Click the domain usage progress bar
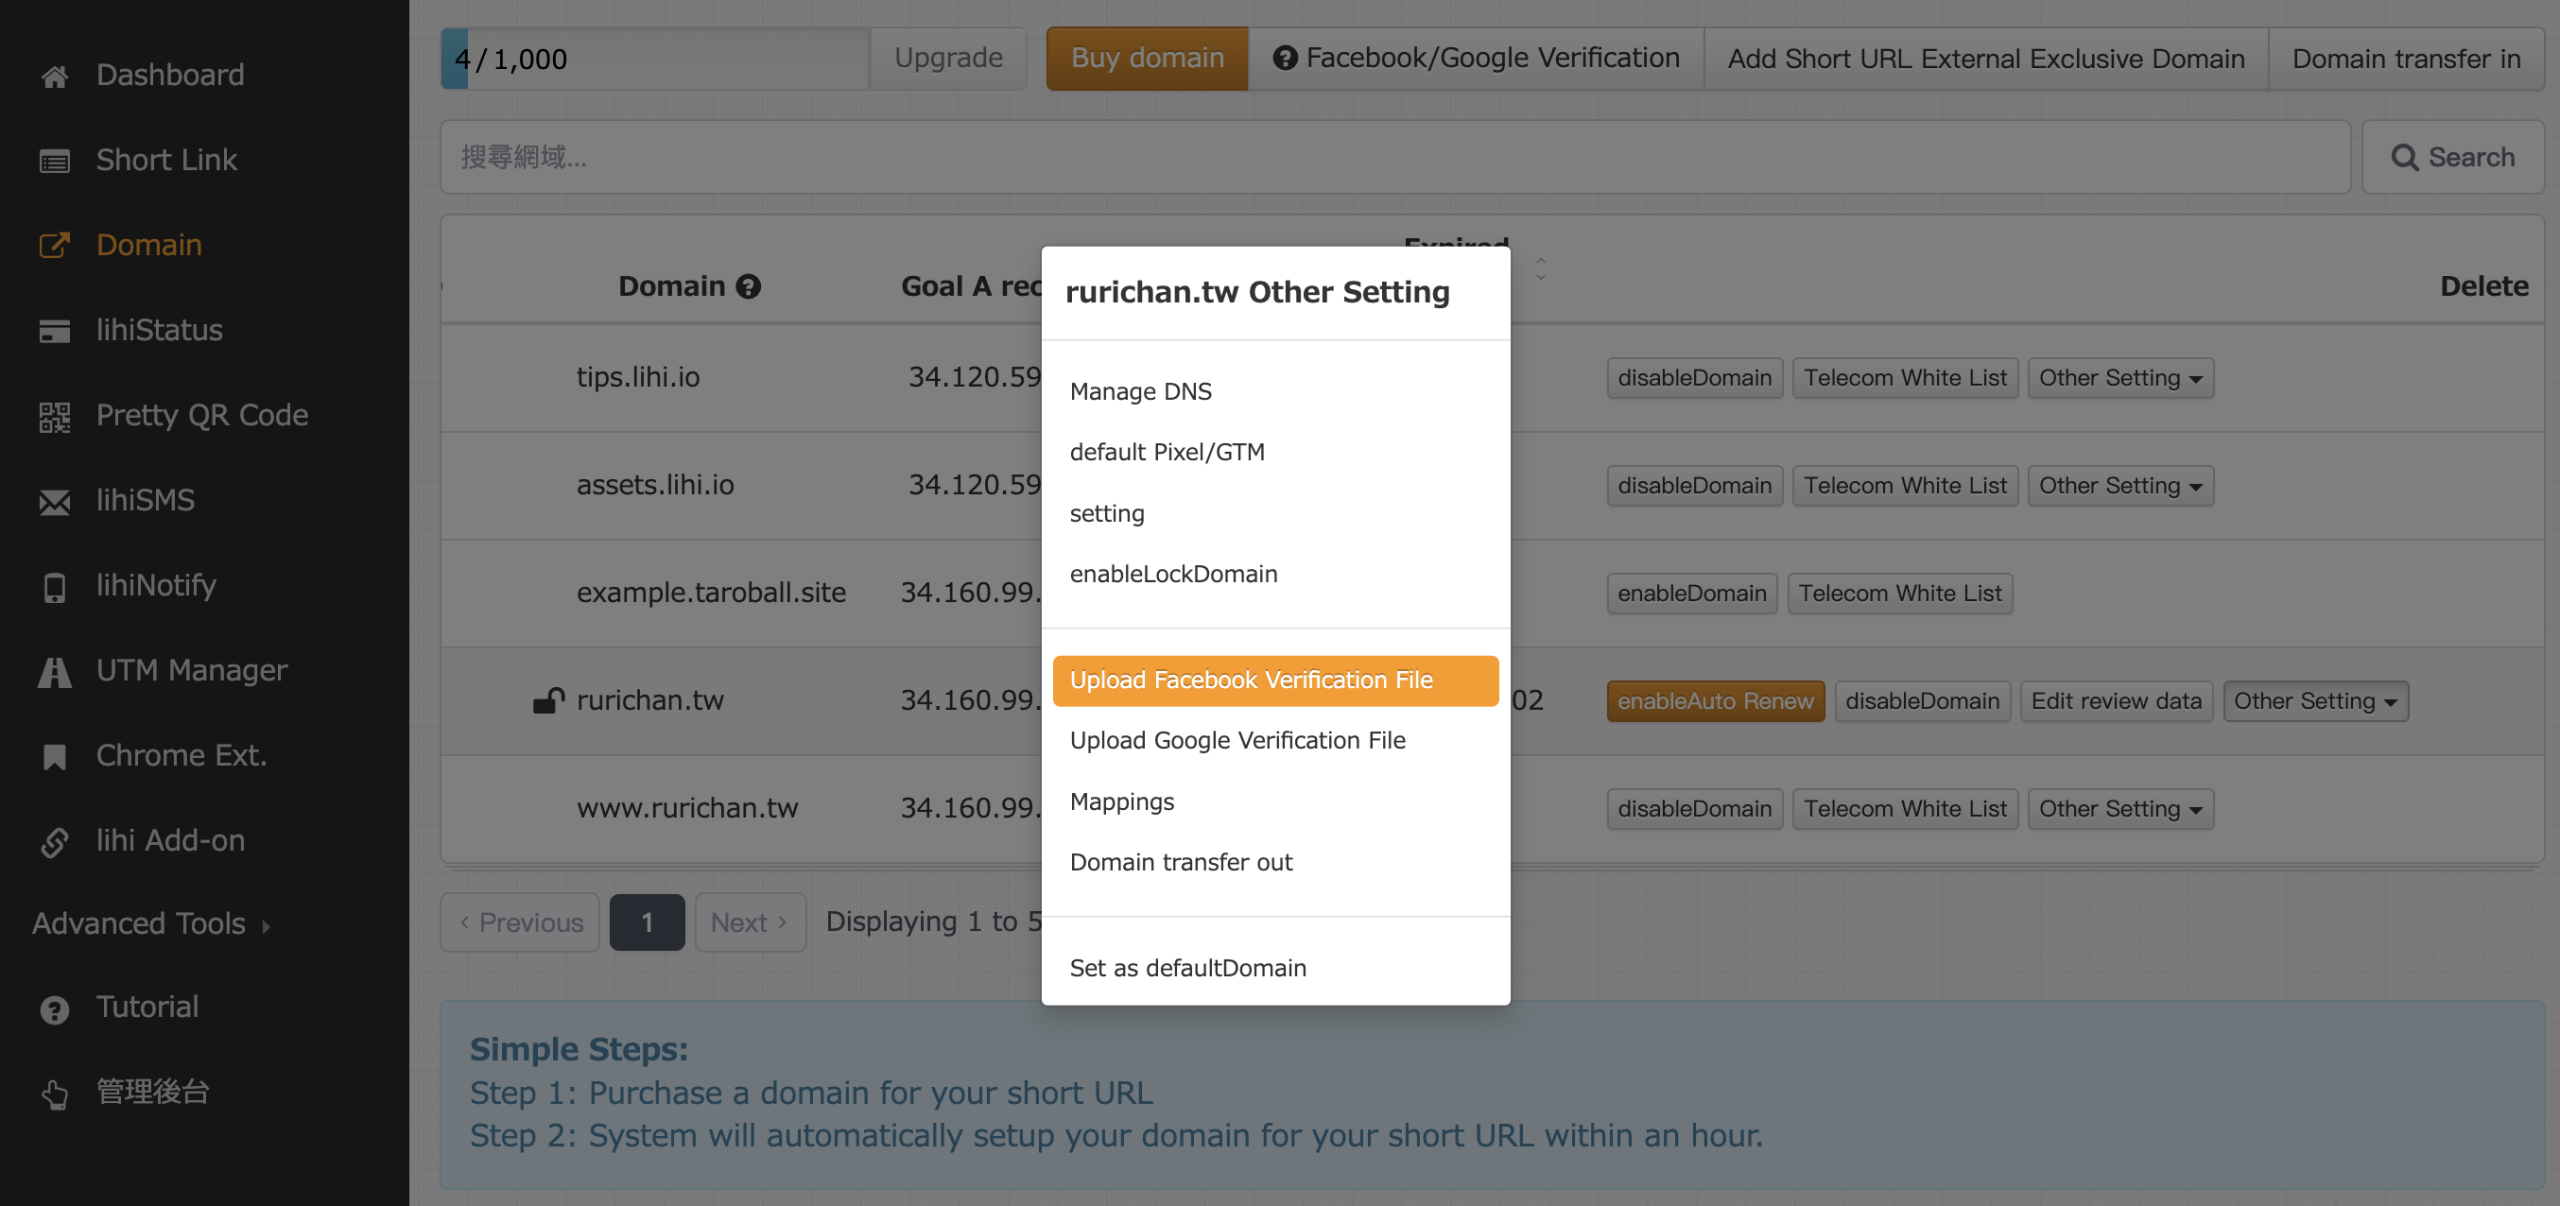Viewport: 2560px width, 1206px height. click(654, 59)
